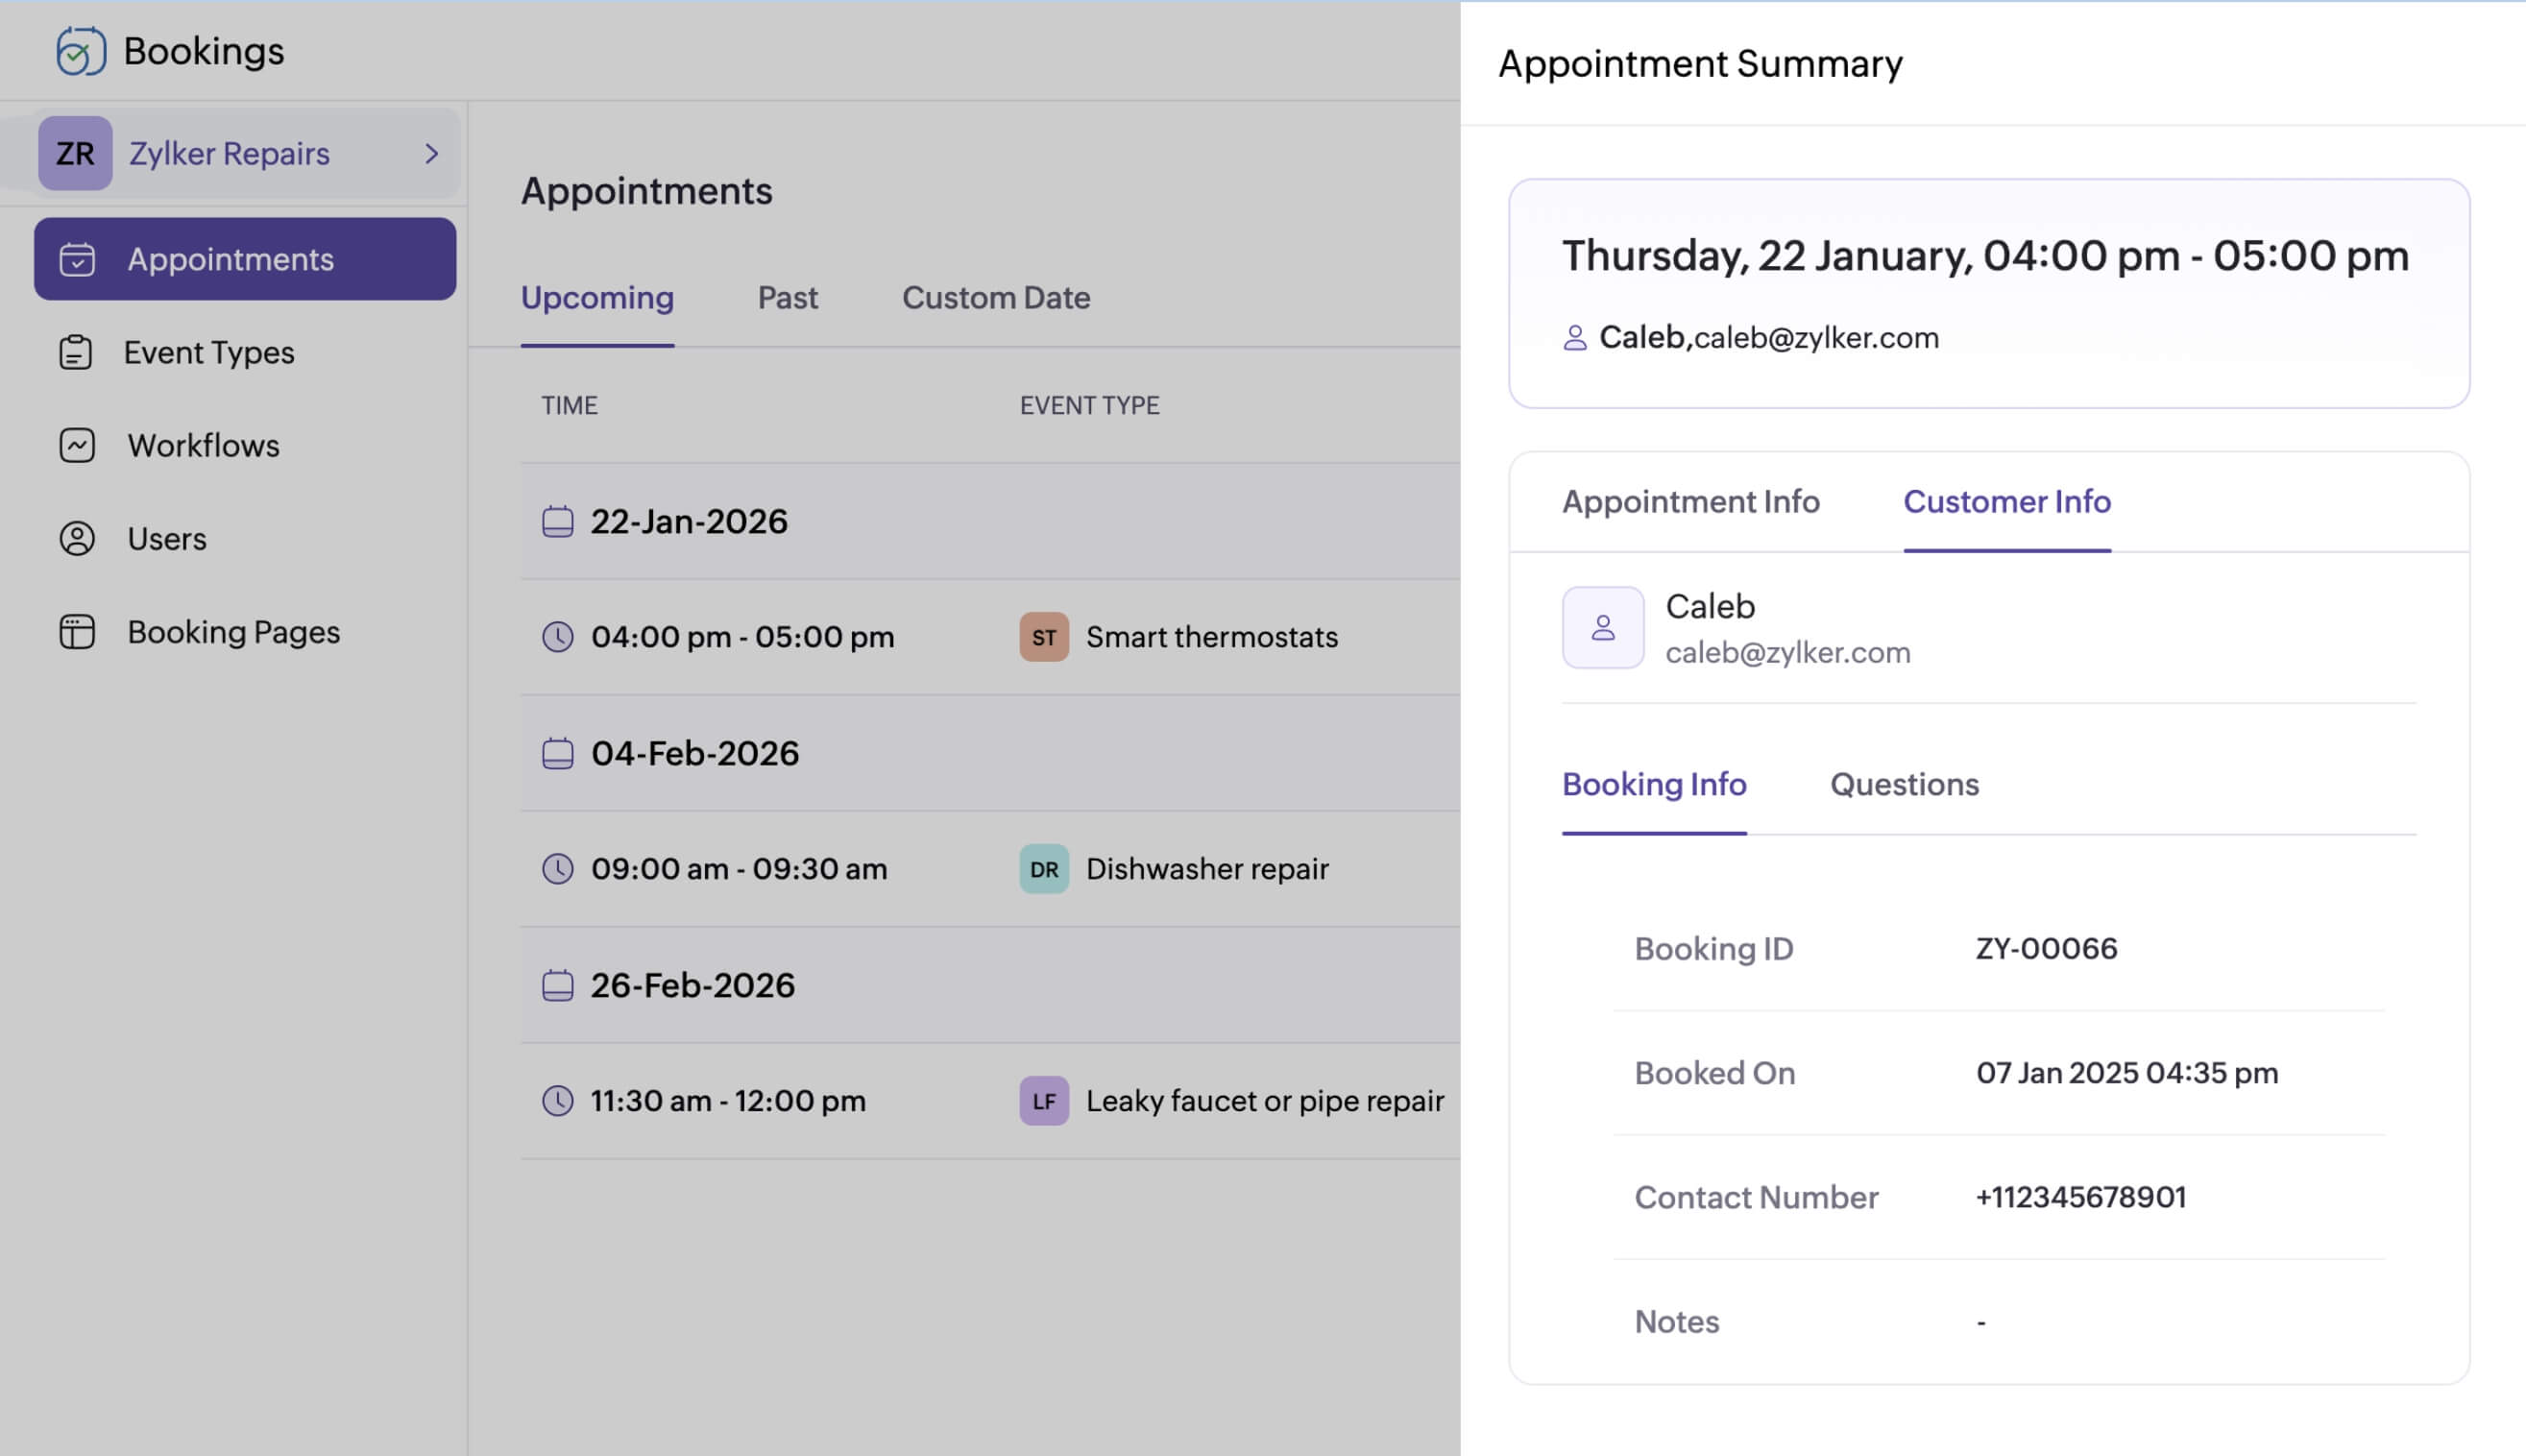Switch to Custom Date tab

[995, 298]
